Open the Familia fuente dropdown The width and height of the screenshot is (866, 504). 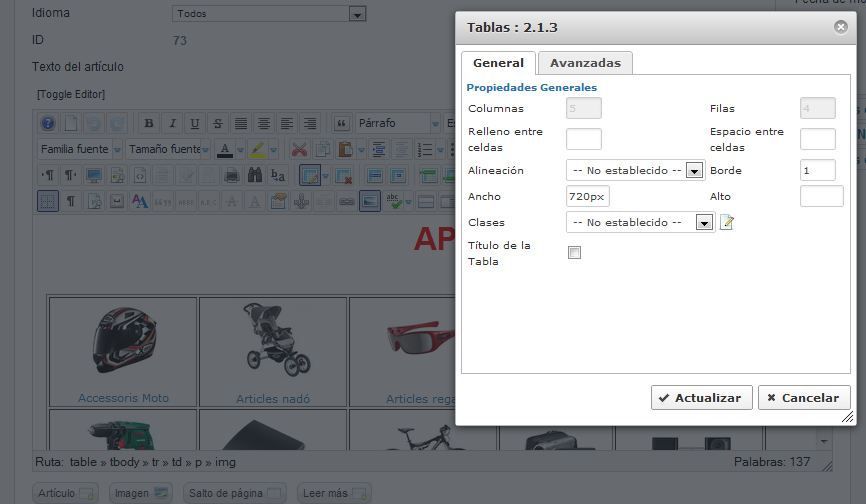coord(80,149)
